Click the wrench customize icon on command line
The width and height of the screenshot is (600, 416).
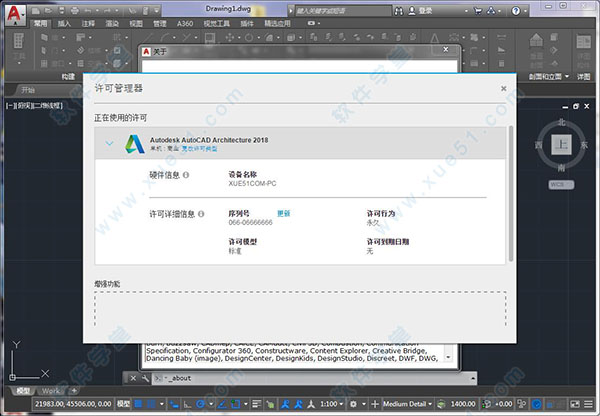145,378
